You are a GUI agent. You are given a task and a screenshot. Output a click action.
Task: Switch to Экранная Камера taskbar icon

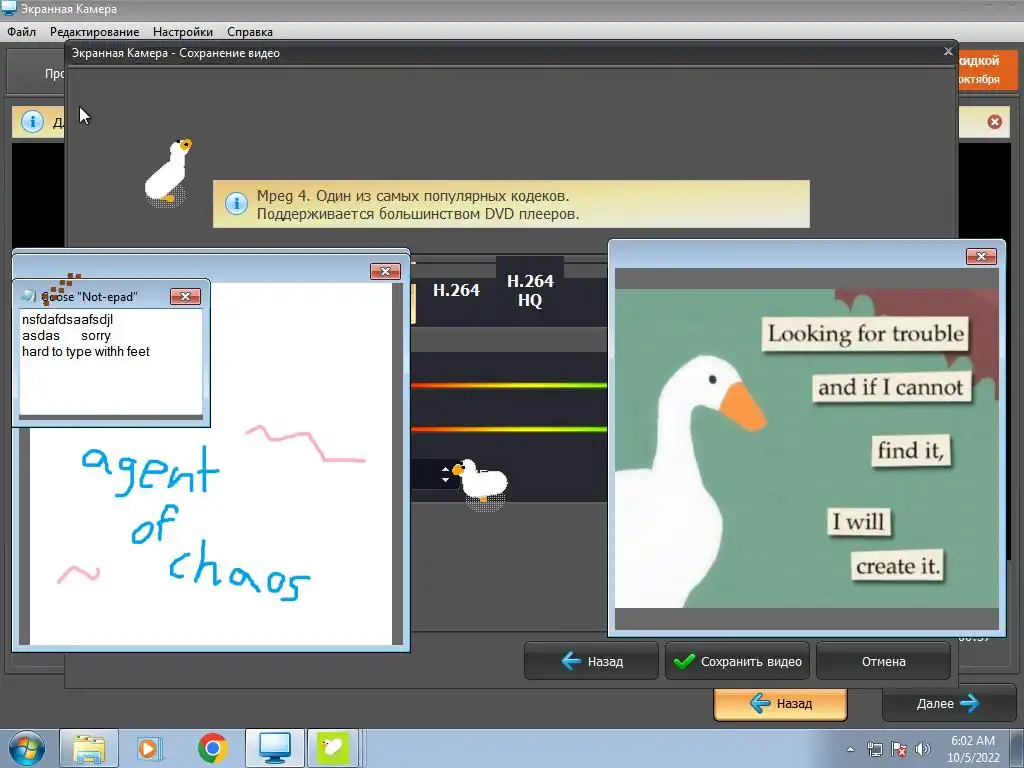click(275, 748)
